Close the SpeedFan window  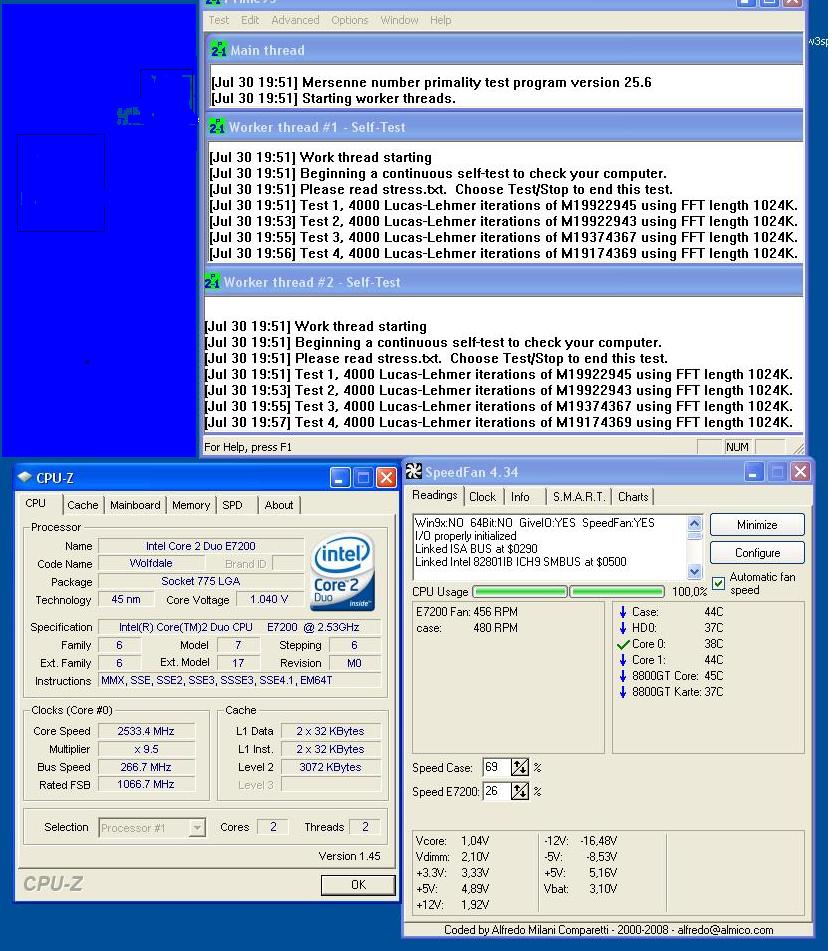pyautogui.click(x=800, y=472)
